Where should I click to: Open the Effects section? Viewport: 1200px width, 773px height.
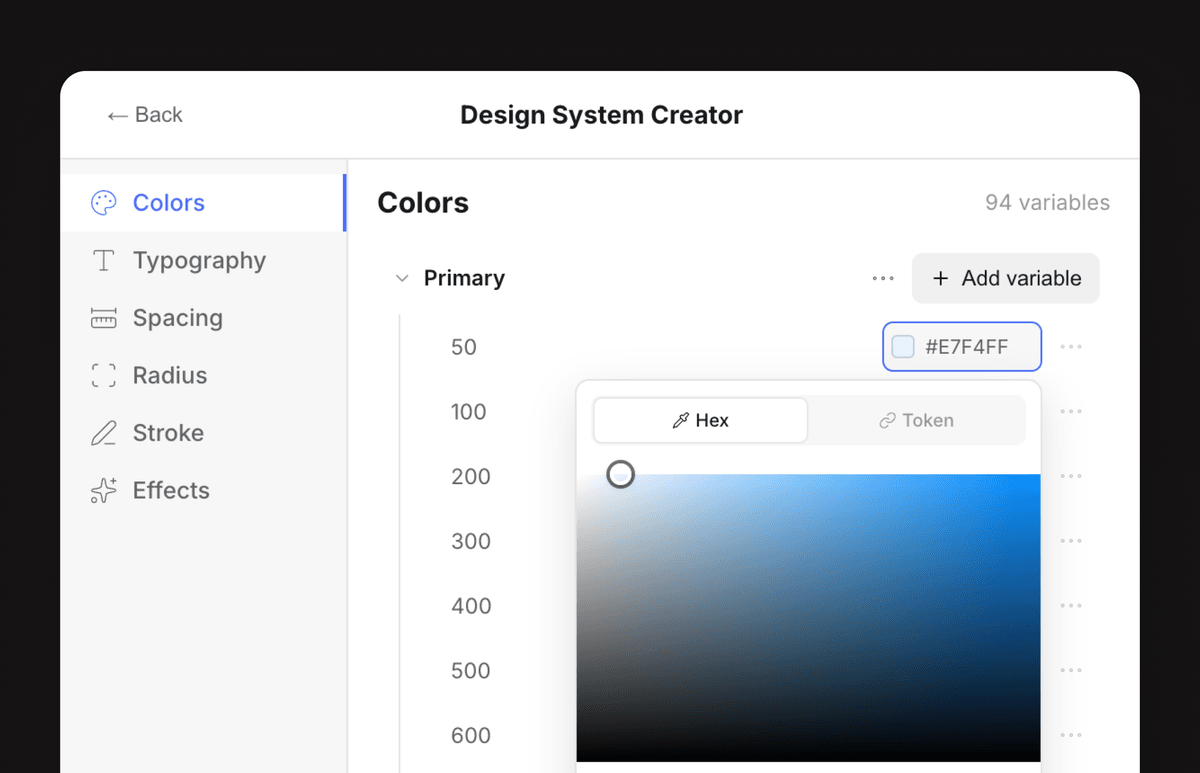pos(203,490)
